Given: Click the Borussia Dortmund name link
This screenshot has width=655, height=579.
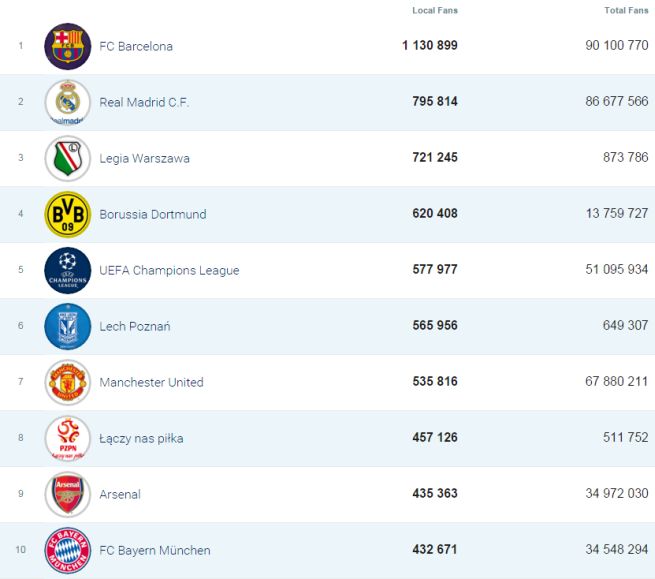Looking at the screenshot, I should [153, 214].
